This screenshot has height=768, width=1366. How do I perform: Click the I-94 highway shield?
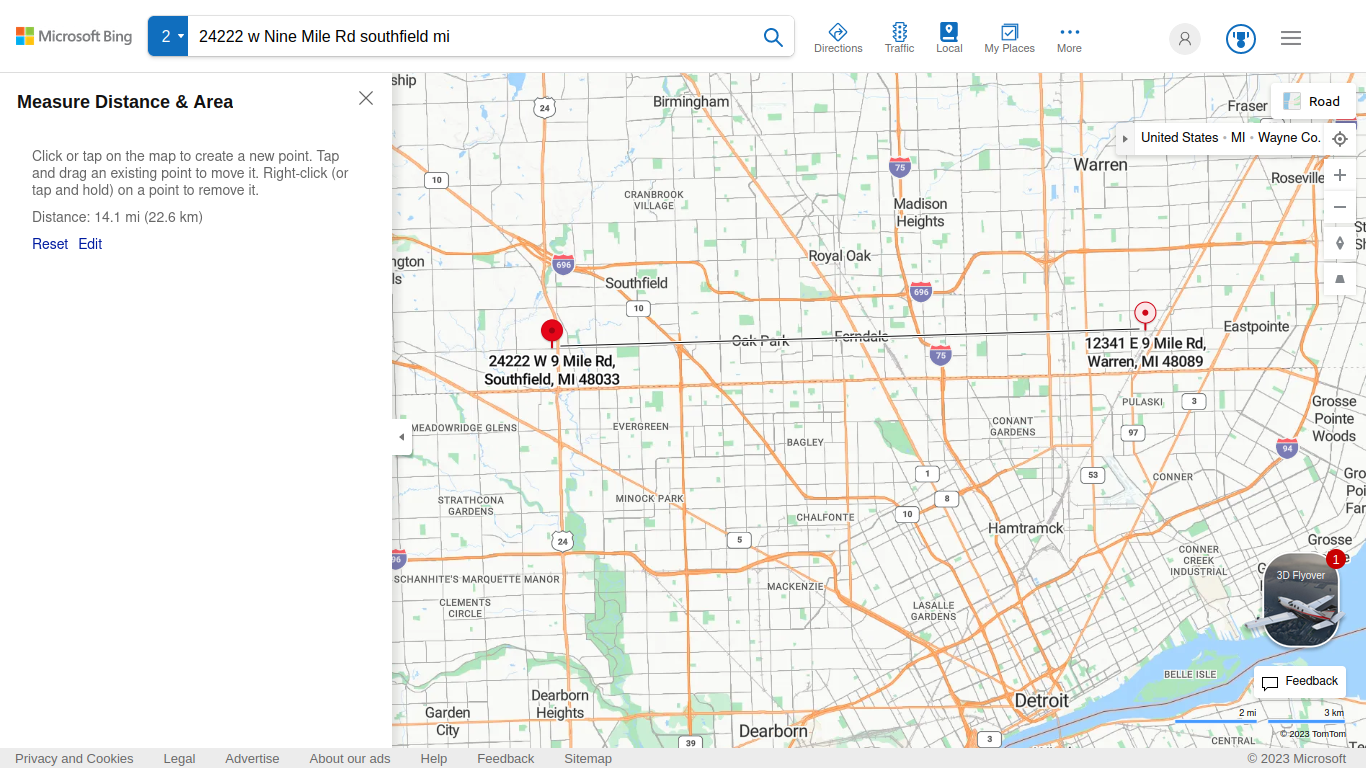tap(1287, 448)
